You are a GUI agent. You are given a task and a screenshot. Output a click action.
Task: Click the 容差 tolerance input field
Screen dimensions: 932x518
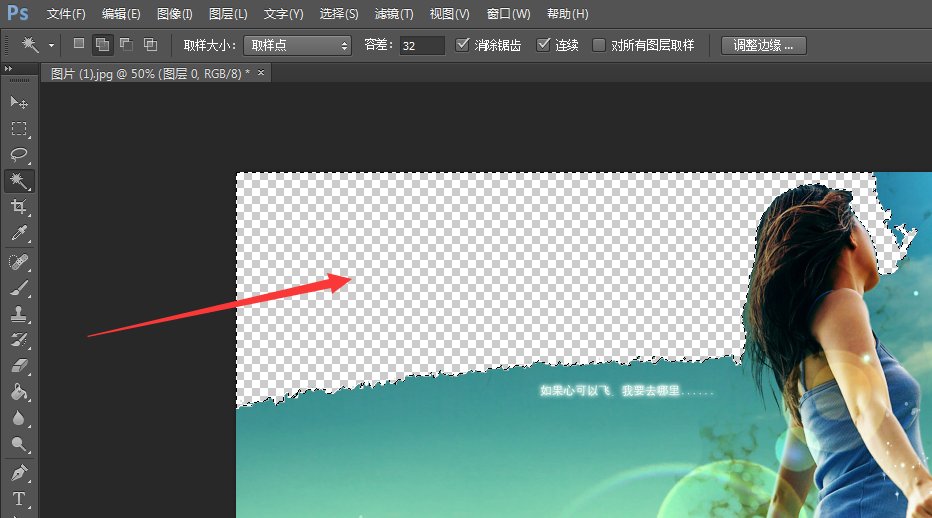click(x=422, y=45)
